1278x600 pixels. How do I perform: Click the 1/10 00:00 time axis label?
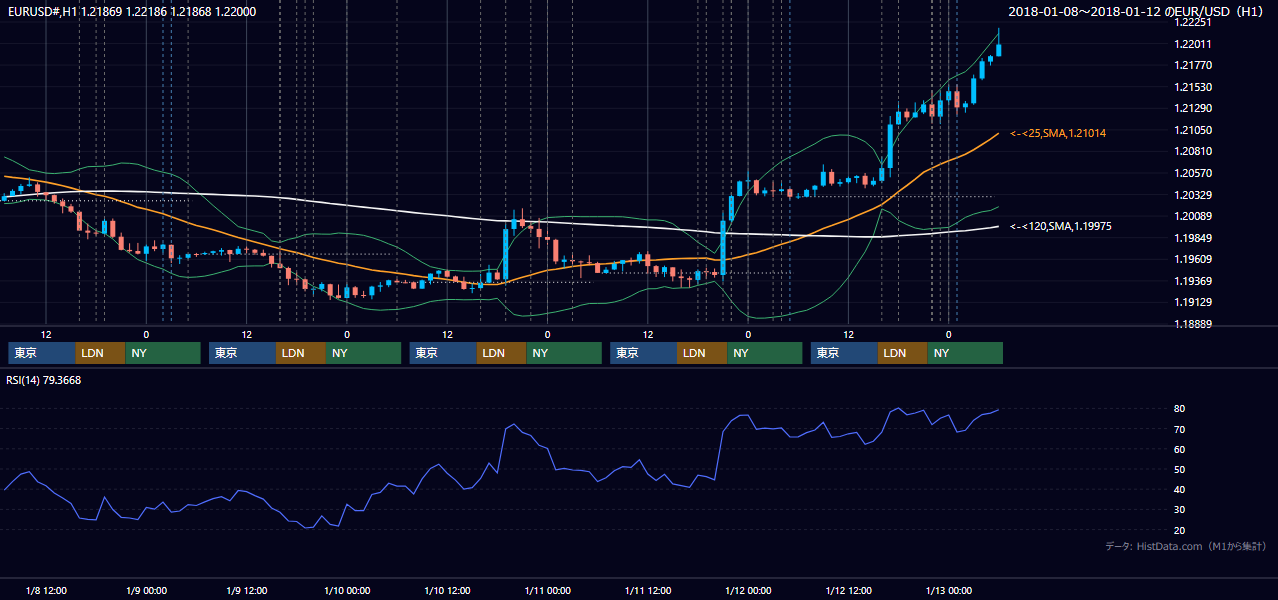pyautogui.click(x=346, y=591)
